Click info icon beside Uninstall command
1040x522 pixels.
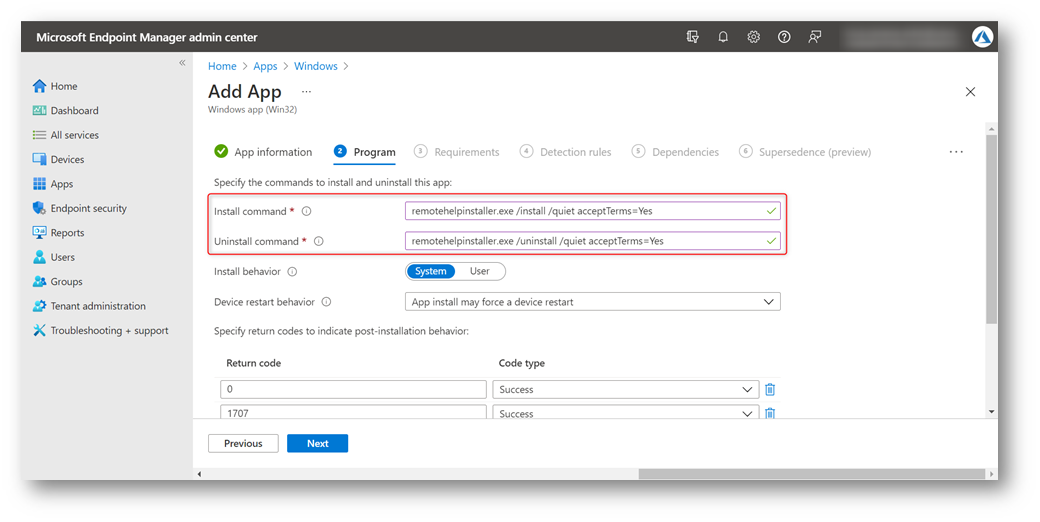pos(318,241)
